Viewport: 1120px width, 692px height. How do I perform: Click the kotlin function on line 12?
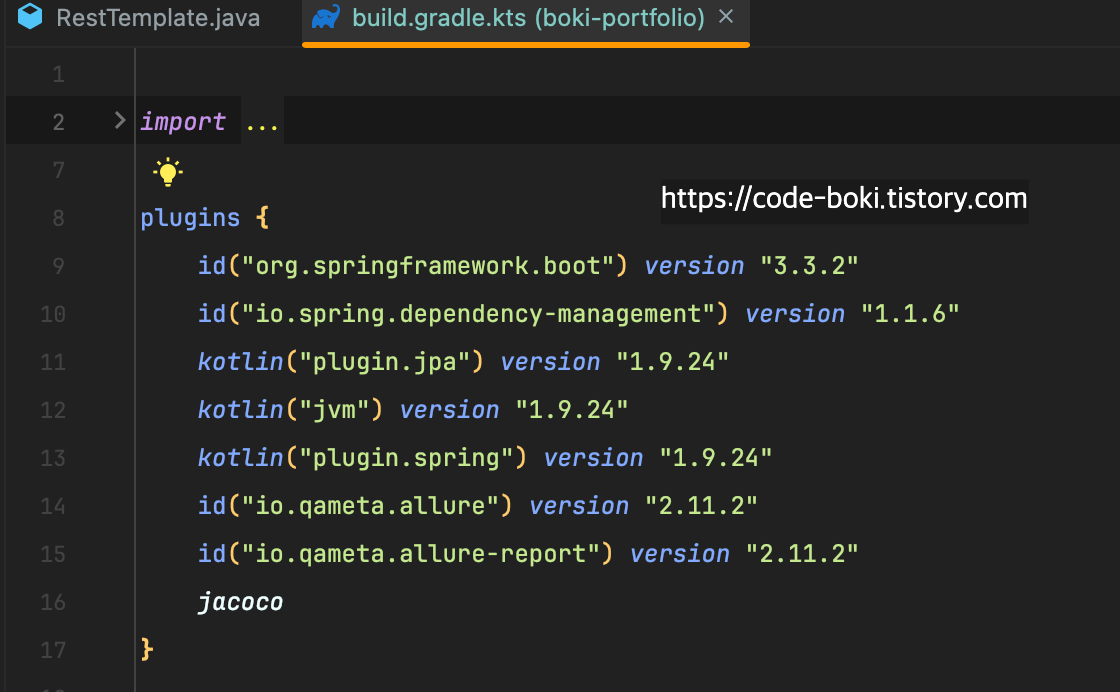(x=241, y=409)
